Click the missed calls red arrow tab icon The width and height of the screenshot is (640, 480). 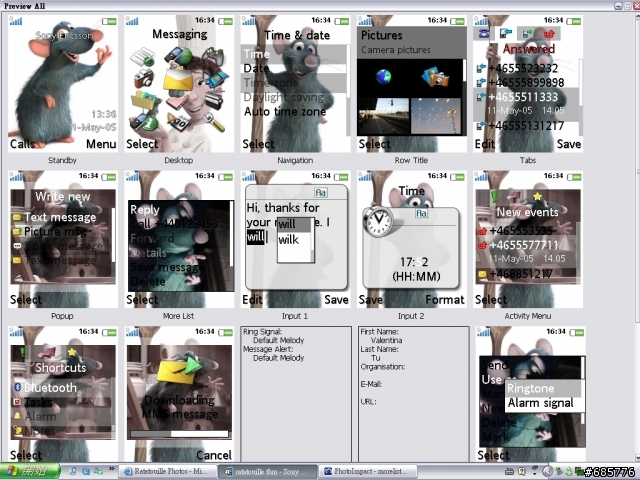pos(549,34)
